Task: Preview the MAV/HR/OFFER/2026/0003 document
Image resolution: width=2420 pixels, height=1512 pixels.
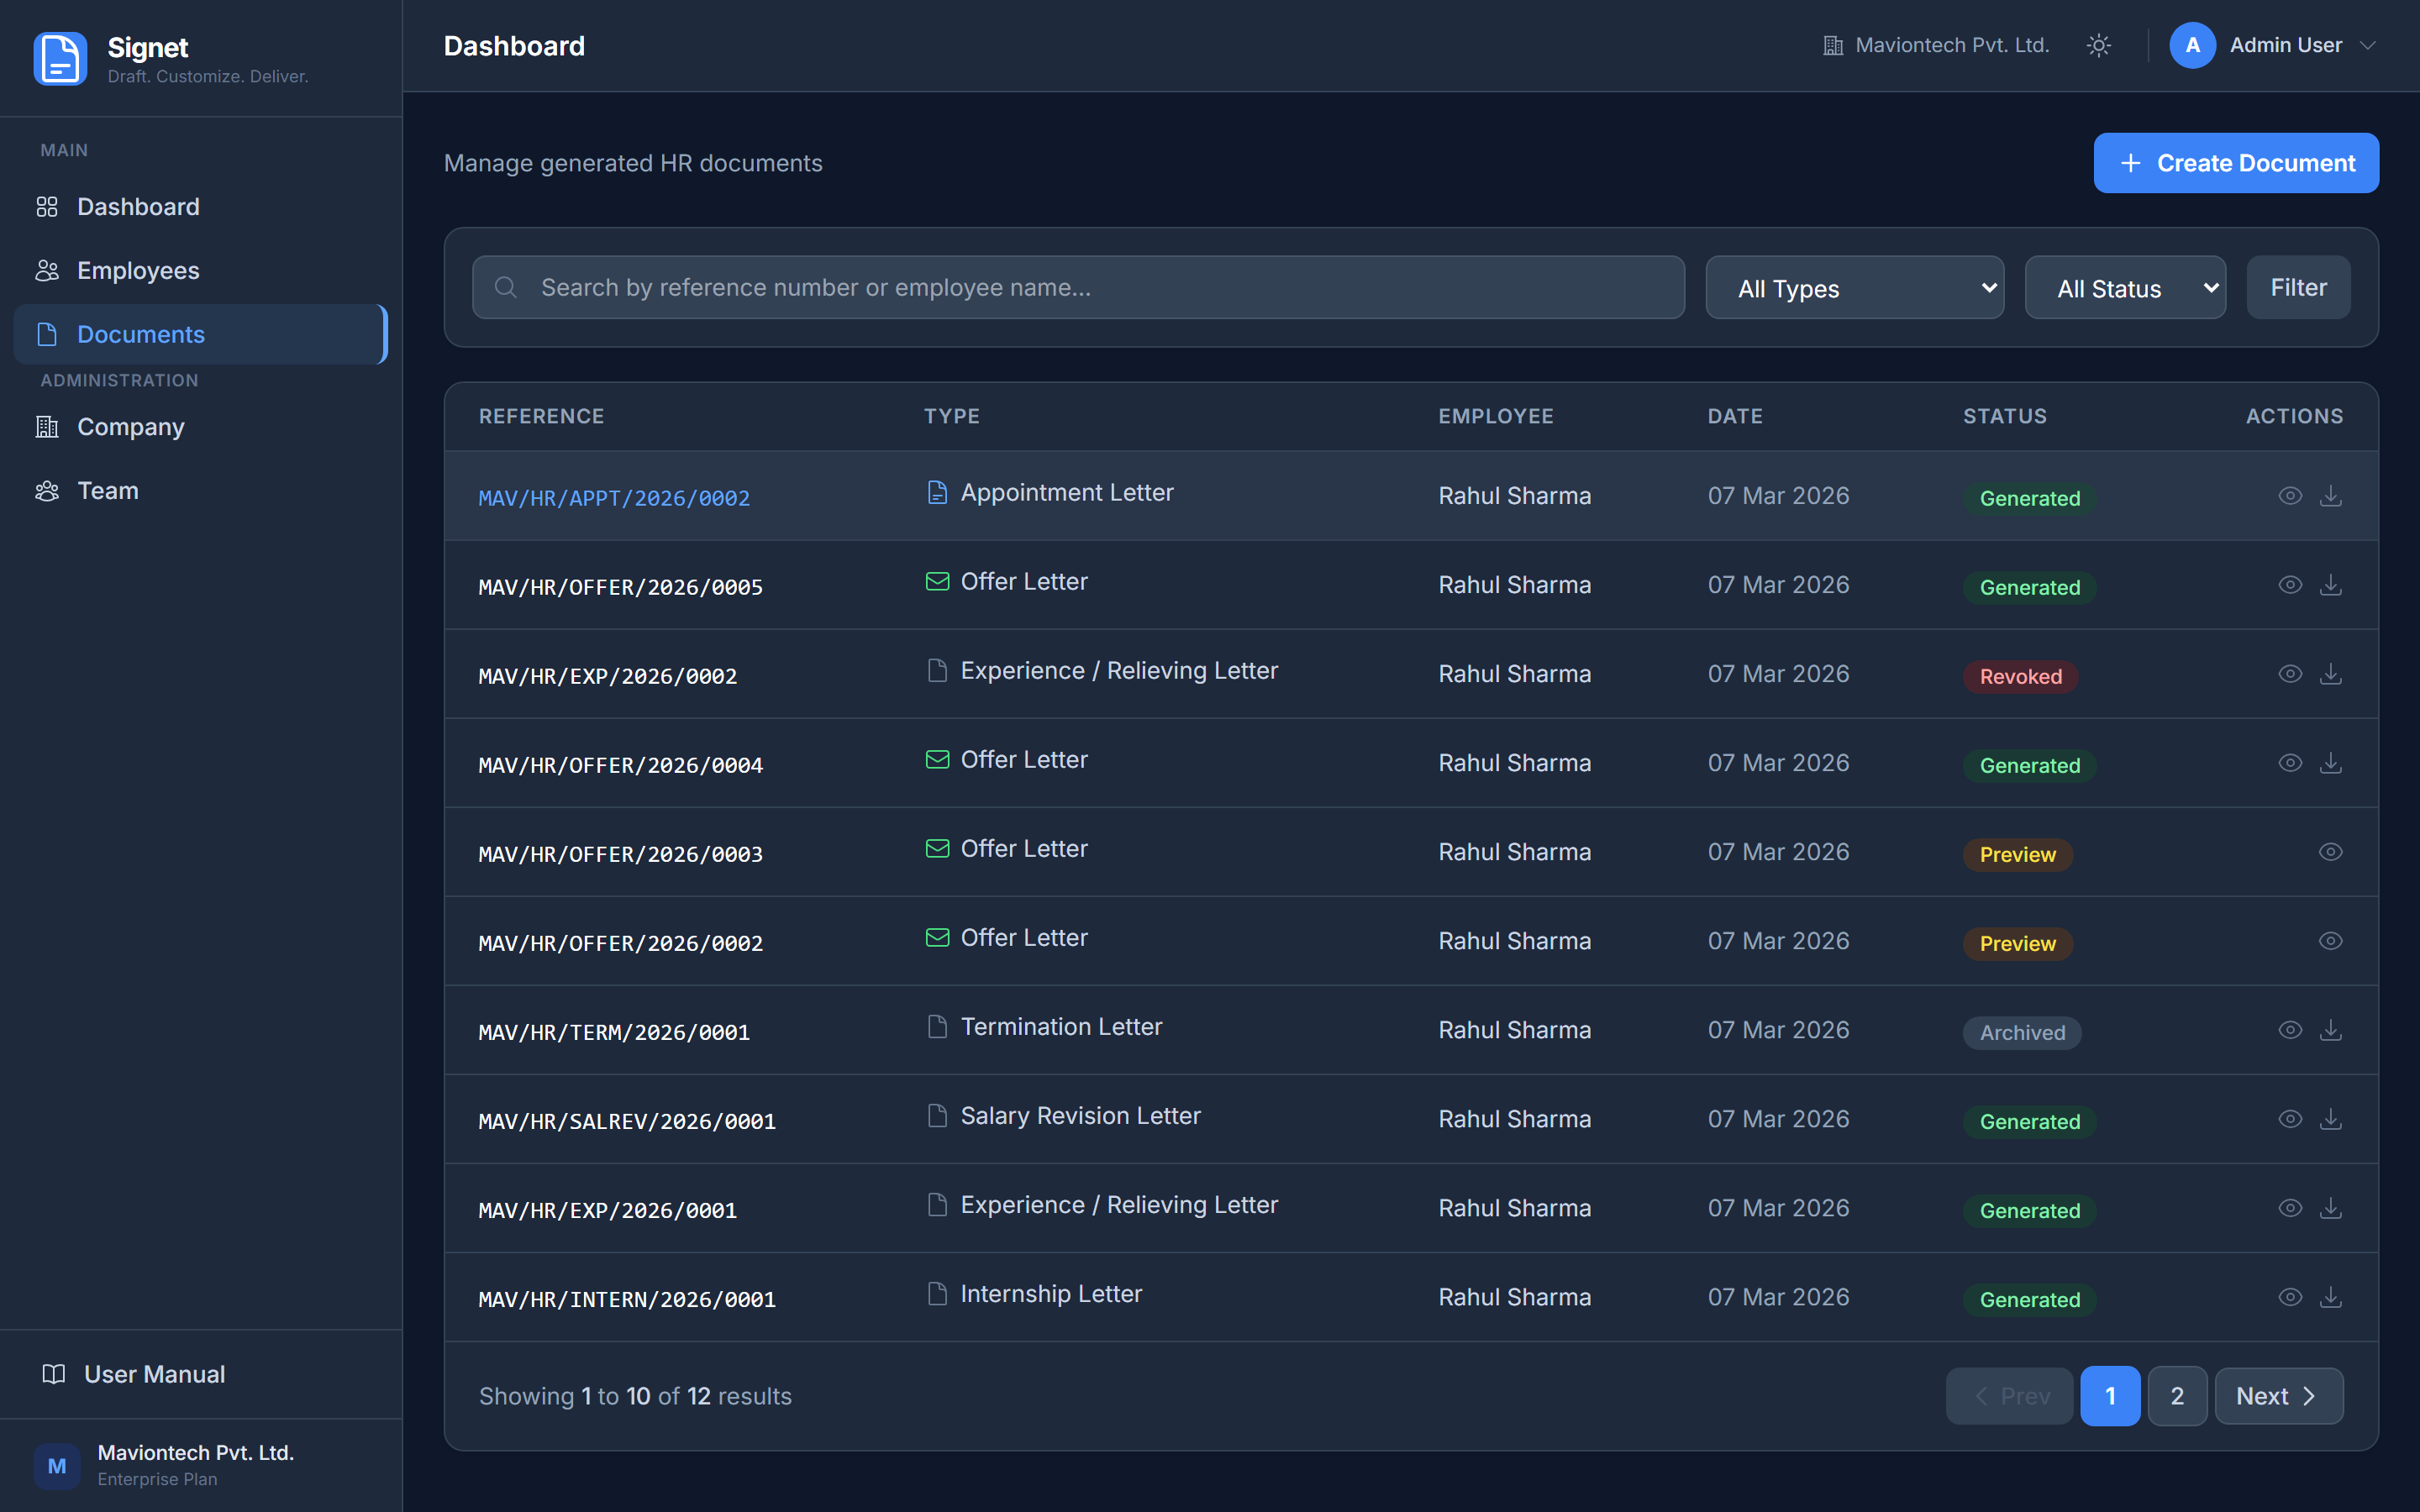Action: click(2330, 852)
